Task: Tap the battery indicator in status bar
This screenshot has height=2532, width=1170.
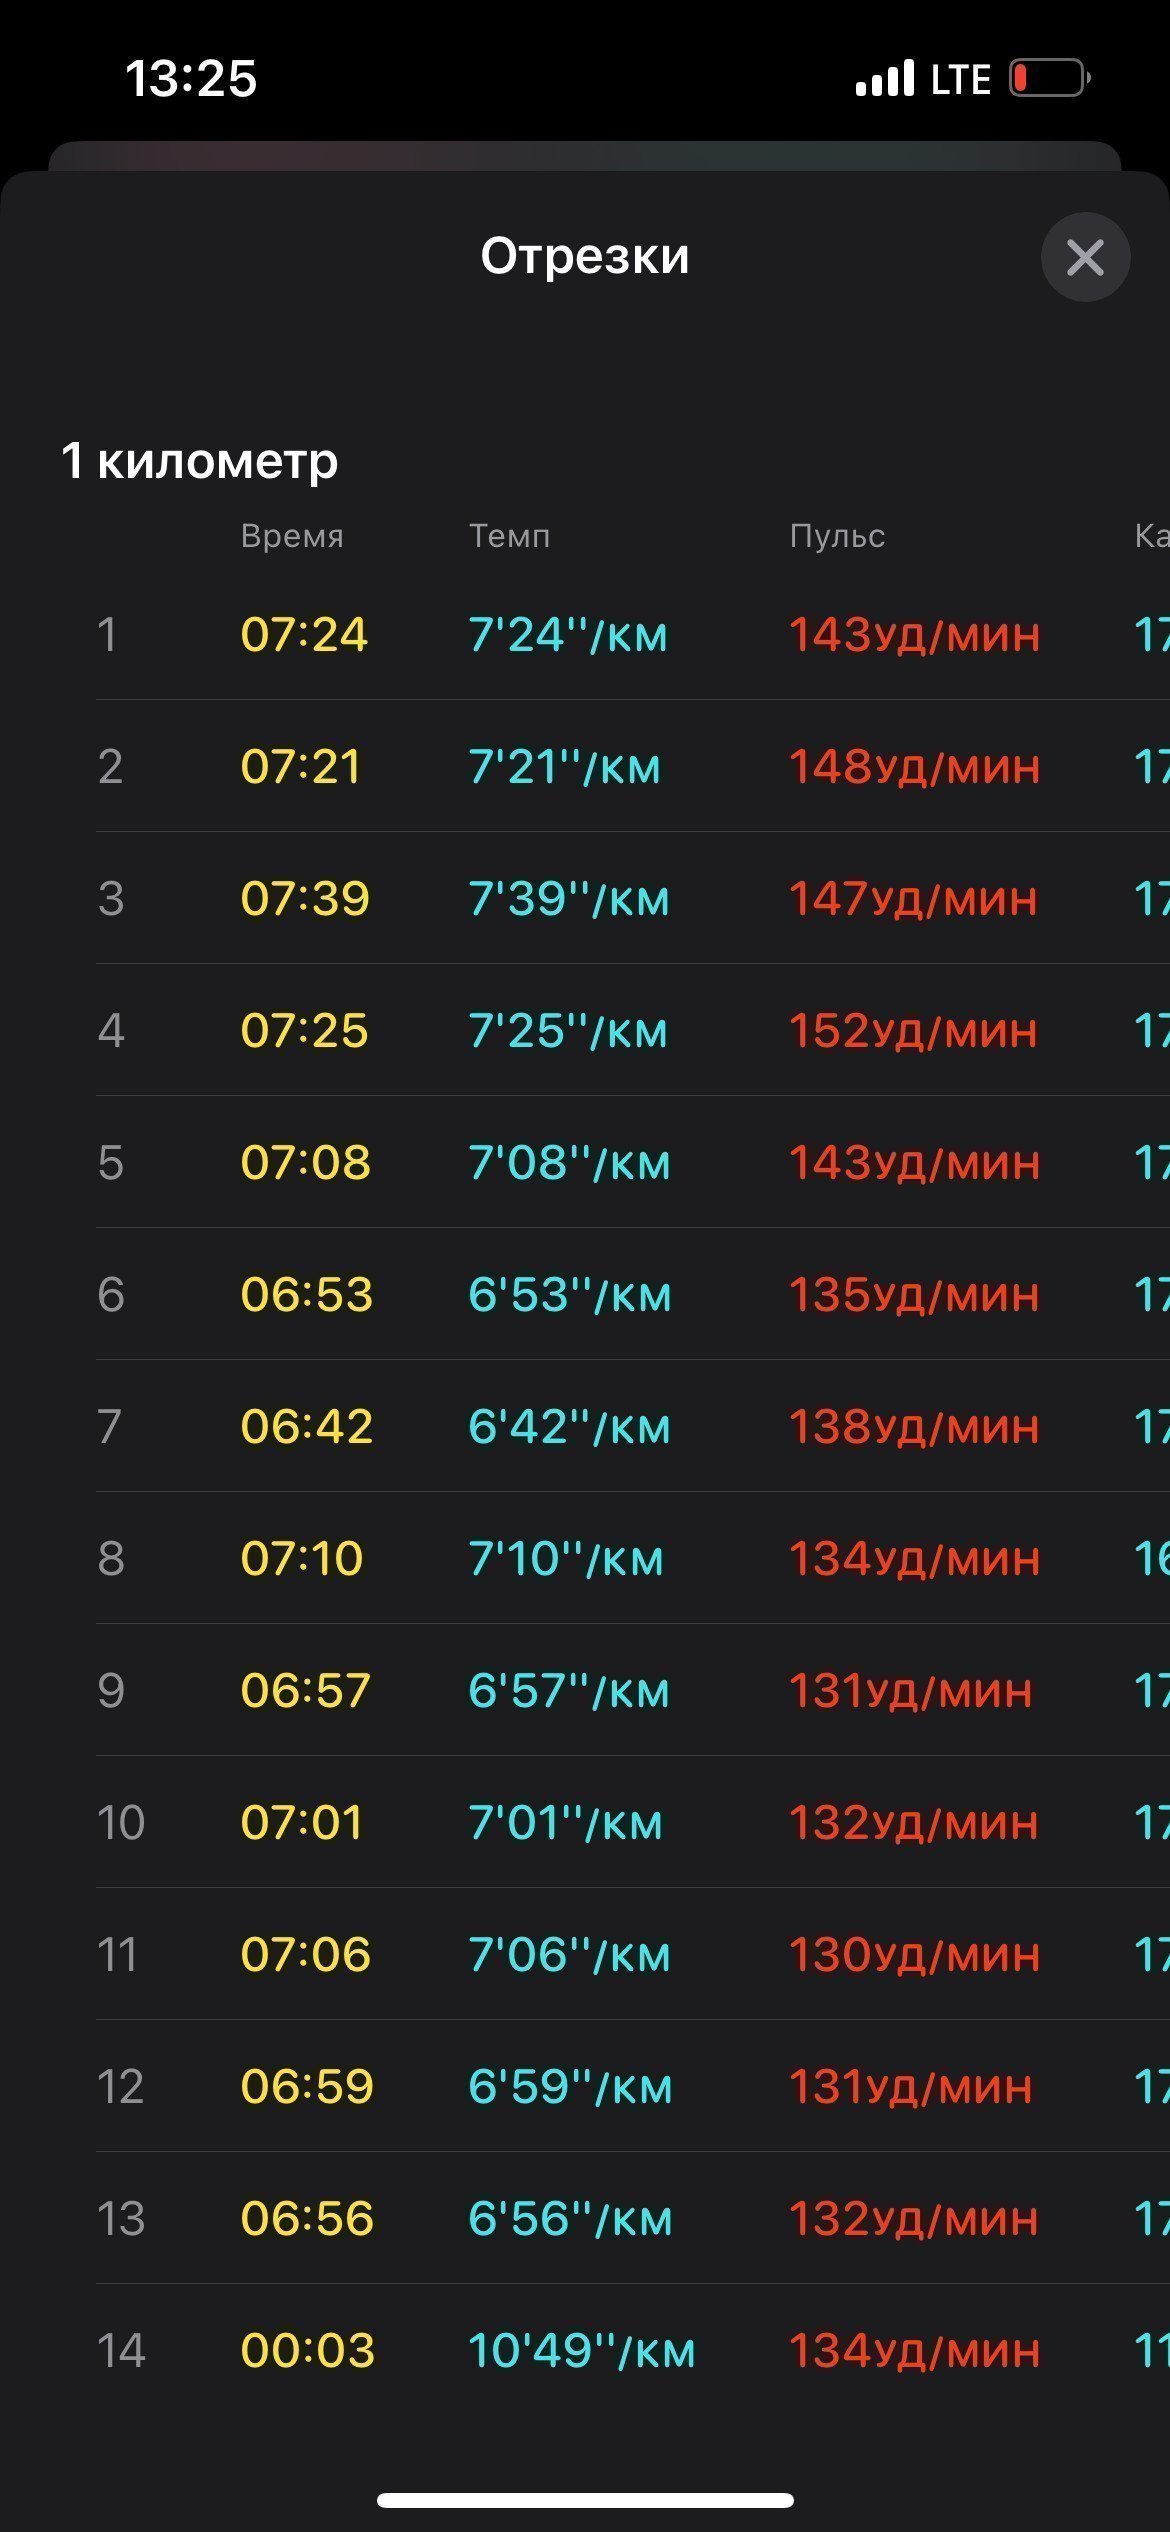Action: pyautogui.click(x=1049, y=78)
